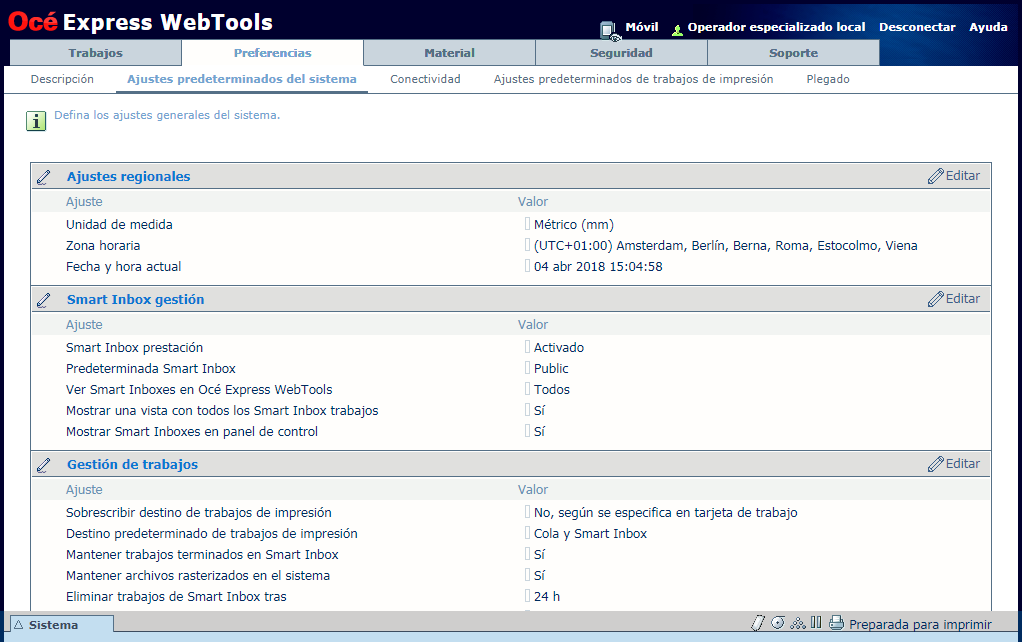Click the paper sheet icon in status bar
The image size is (1022, 642).
pos(757,623)
